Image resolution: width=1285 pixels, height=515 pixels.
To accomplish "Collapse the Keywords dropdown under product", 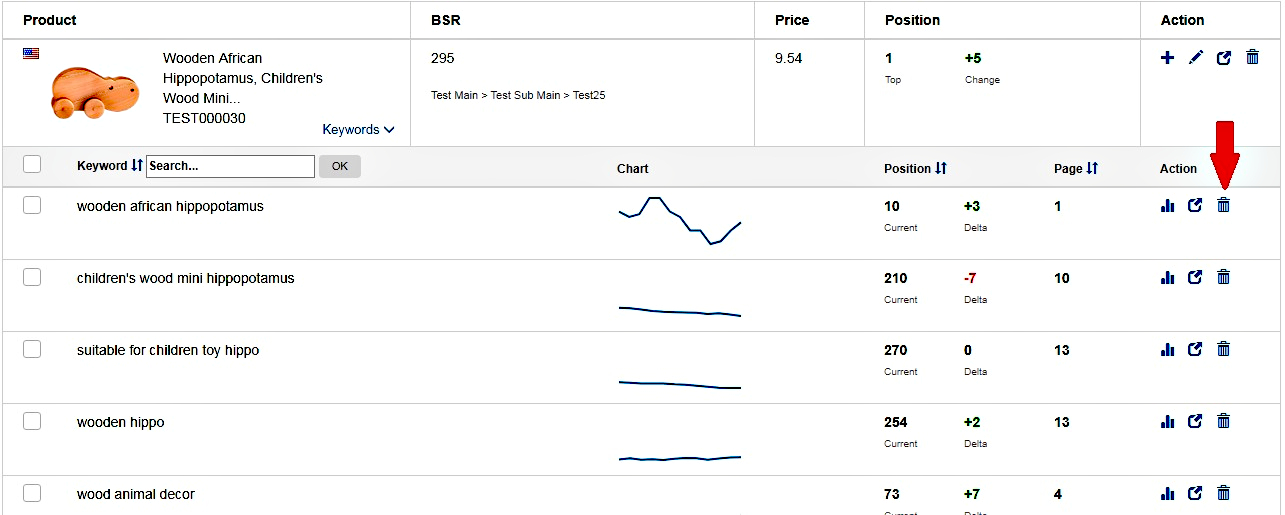I will (358, 129).
